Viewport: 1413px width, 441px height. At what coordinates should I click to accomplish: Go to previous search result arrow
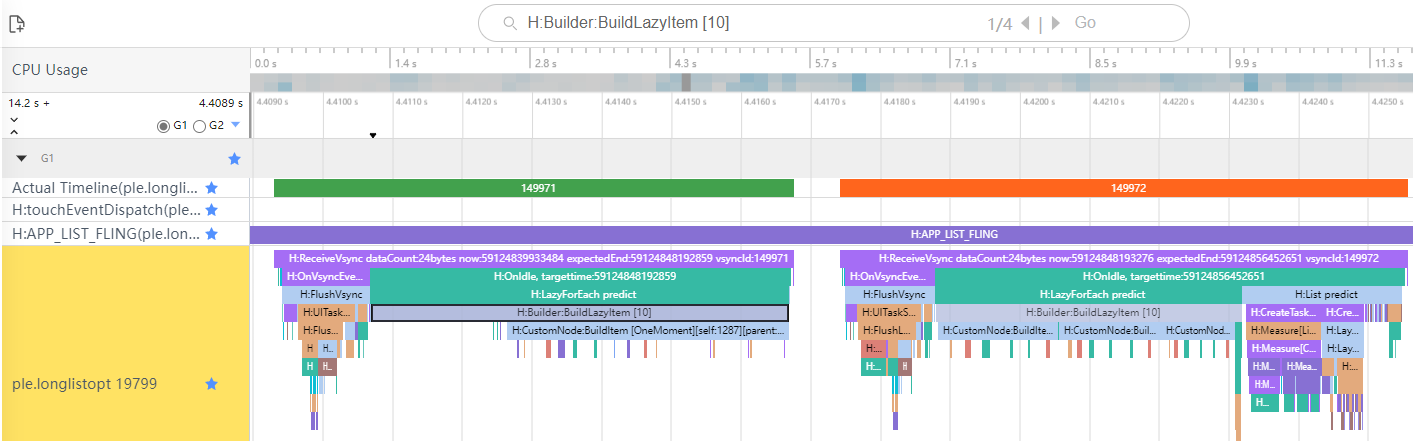[x=1025, y=23]
